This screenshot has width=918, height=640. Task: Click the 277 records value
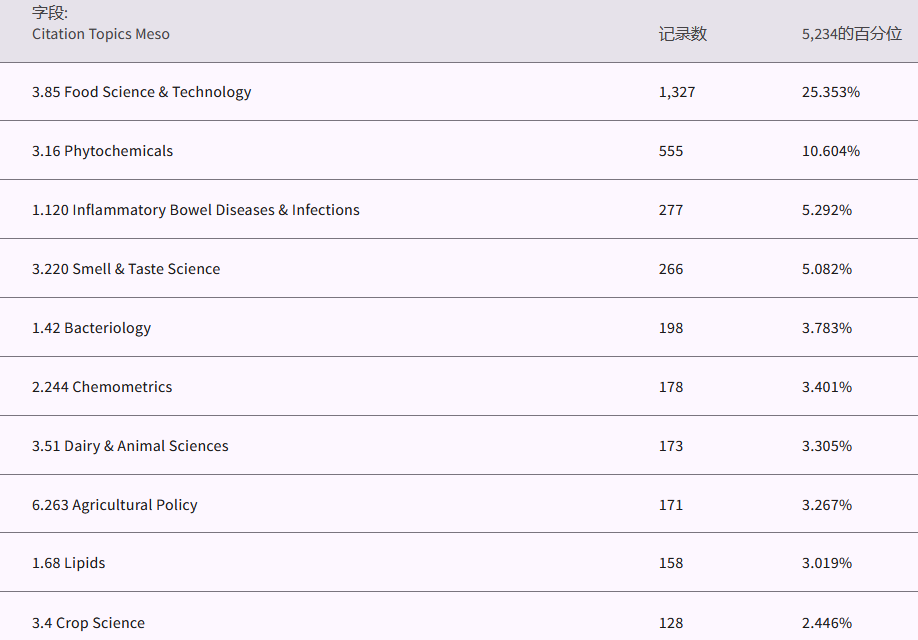[x=671, y=210]
